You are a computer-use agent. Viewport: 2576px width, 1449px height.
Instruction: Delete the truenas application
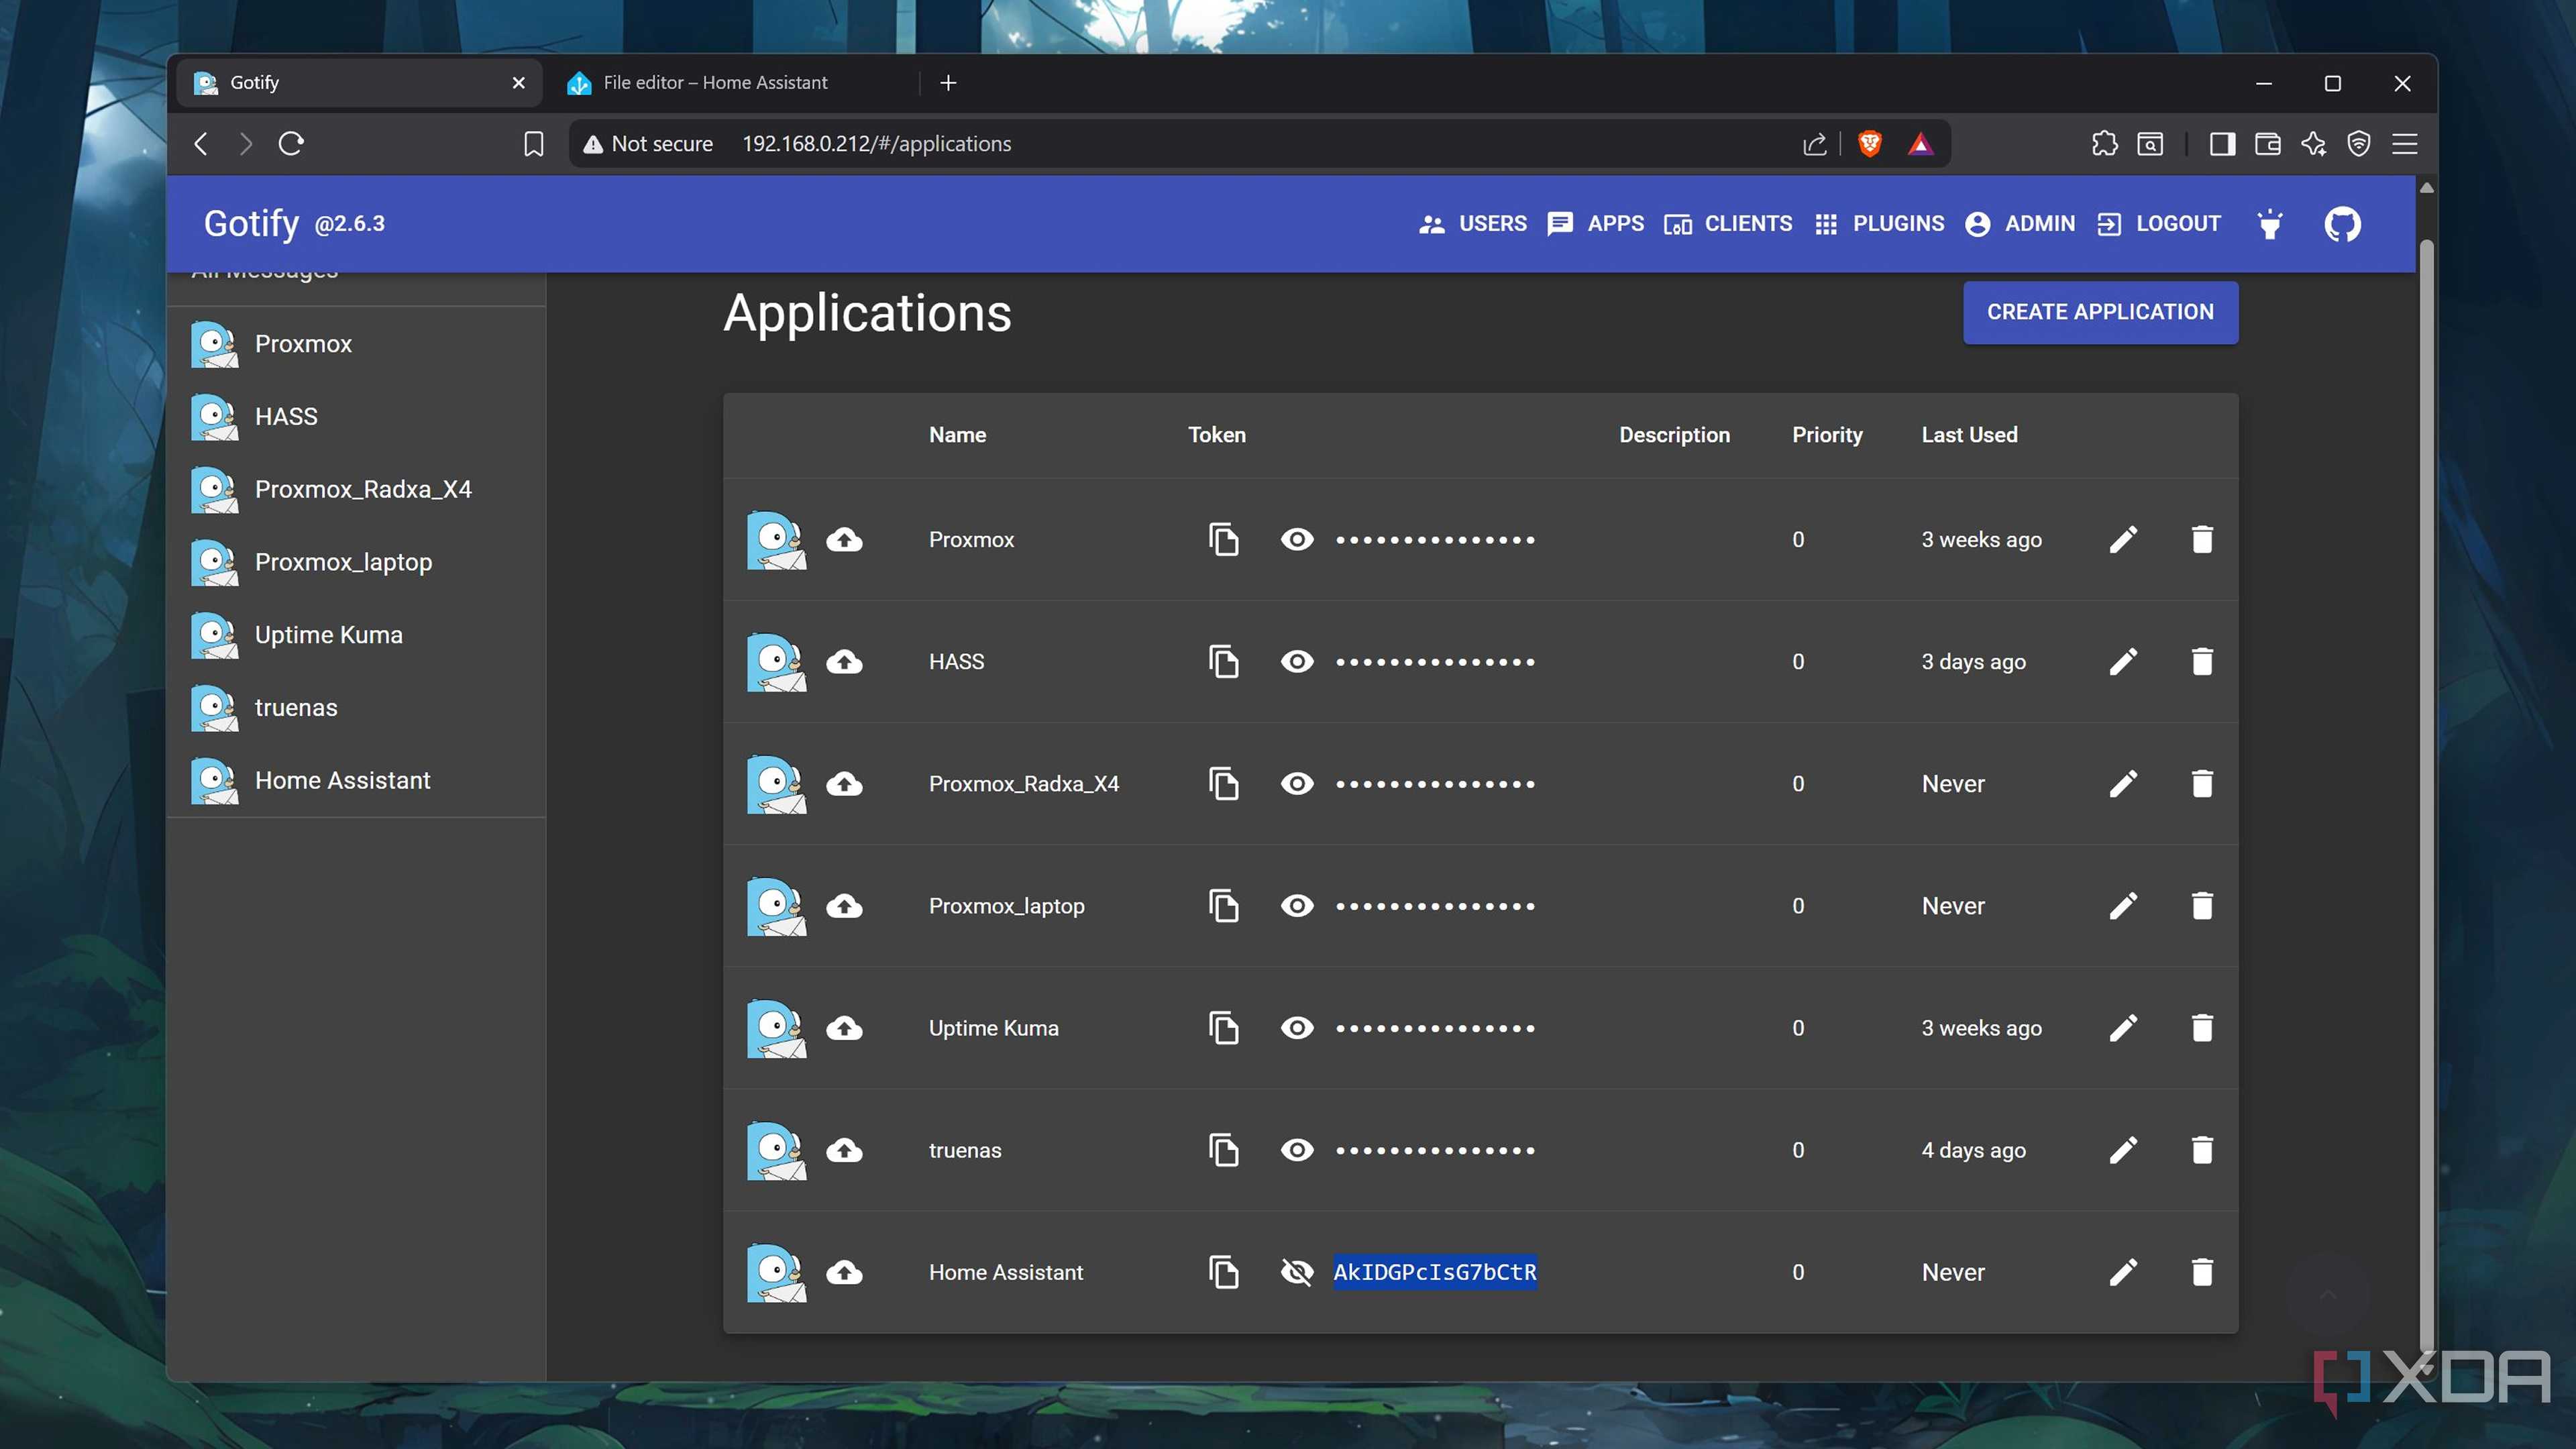pos(2202,1150)
